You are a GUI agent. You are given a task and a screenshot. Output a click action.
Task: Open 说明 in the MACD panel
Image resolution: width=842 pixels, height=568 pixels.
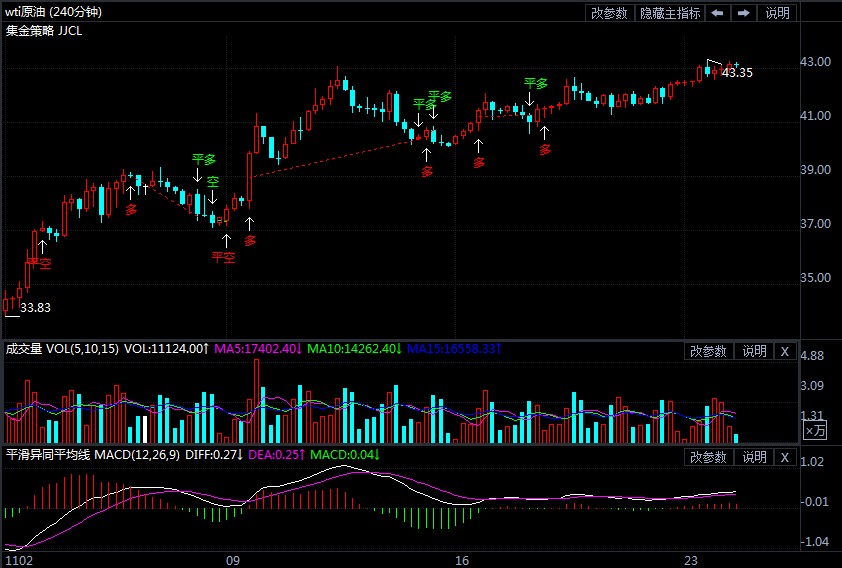pos(753,457)
